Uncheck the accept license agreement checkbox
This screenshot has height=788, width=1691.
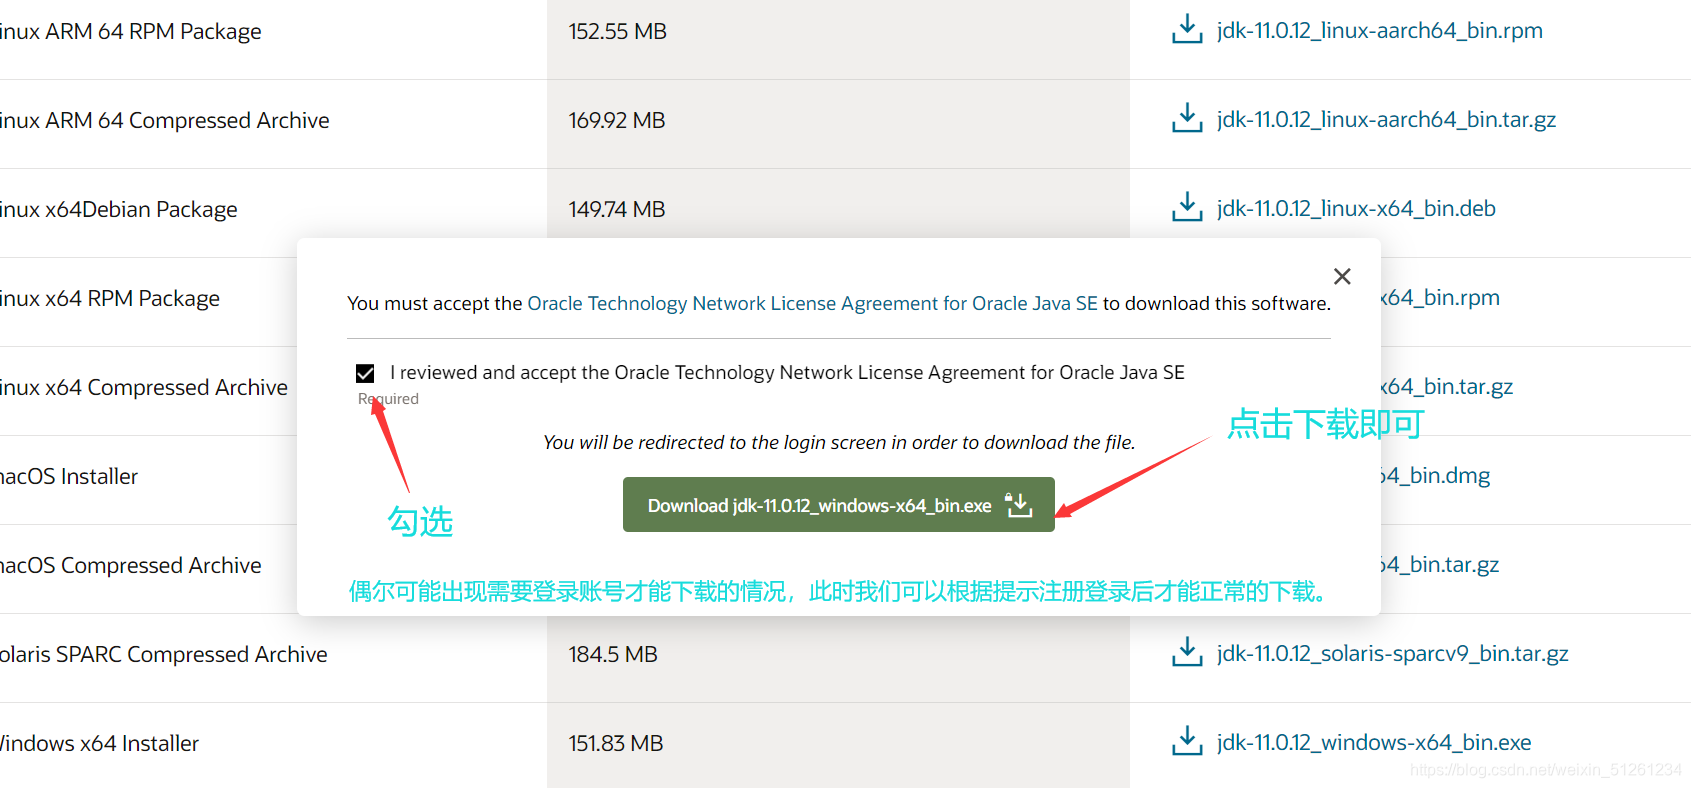(x=365, y=373)
